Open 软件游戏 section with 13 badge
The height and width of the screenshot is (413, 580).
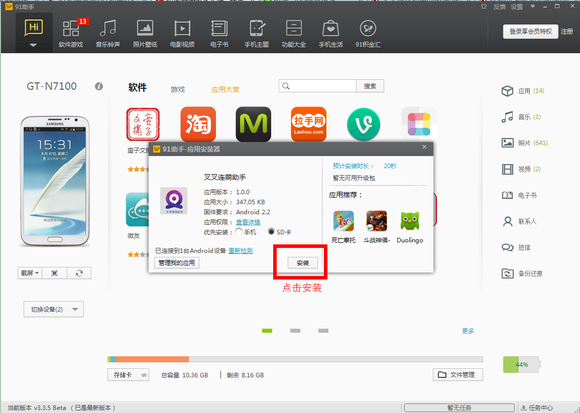click(x=71, y=33)
